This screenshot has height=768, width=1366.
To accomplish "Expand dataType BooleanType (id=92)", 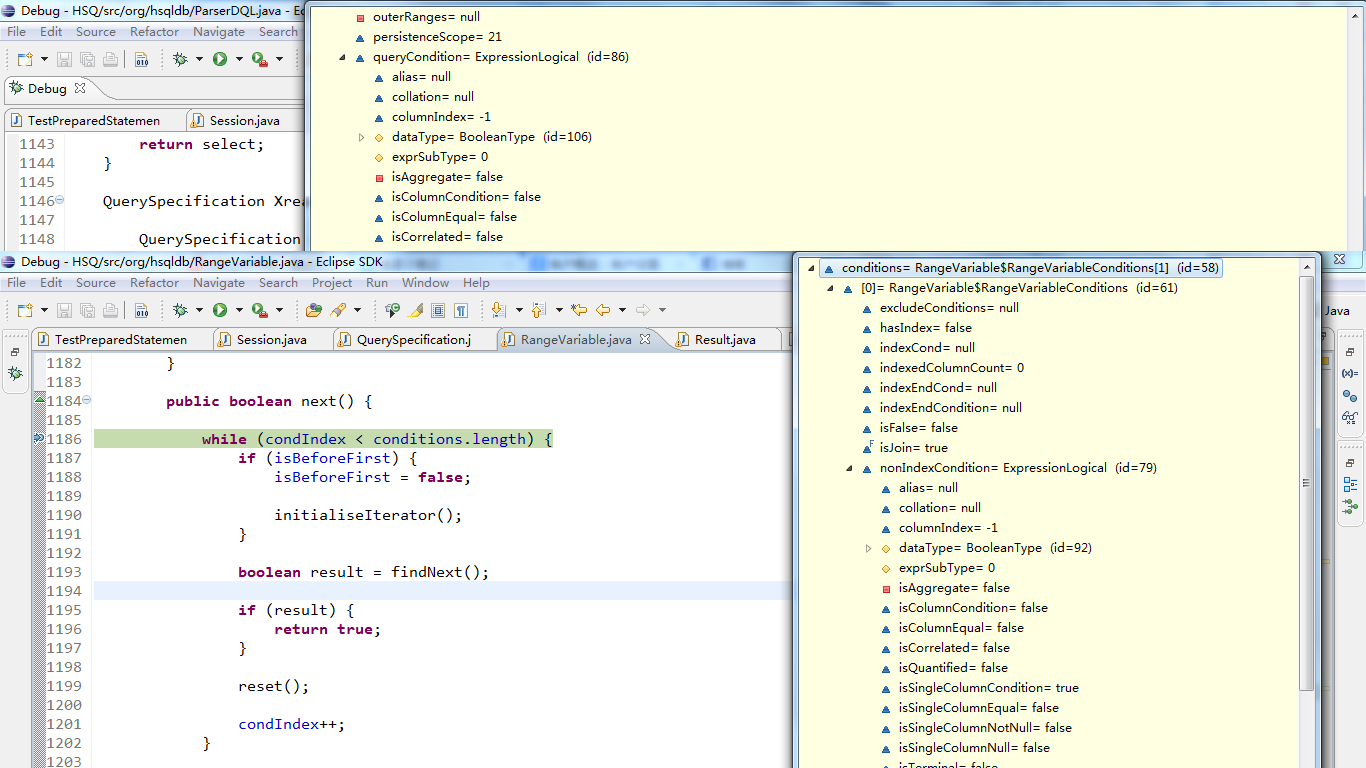I will click(x=868, y=548).
